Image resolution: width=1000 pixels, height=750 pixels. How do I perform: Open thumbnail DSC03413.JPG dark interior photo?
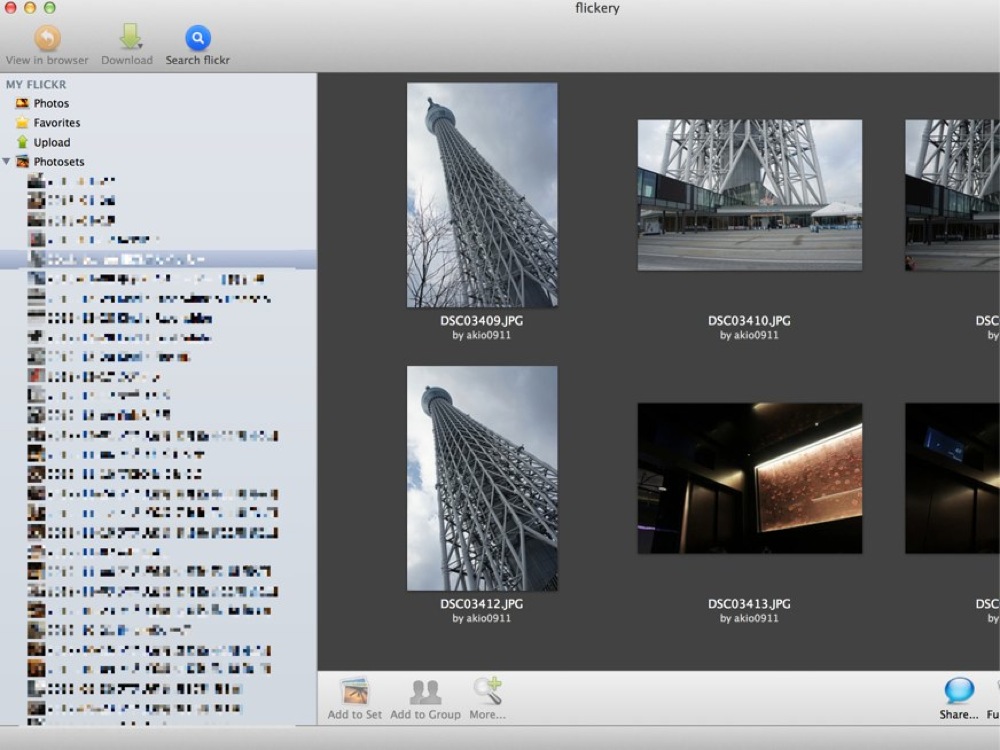pos(750,478)
